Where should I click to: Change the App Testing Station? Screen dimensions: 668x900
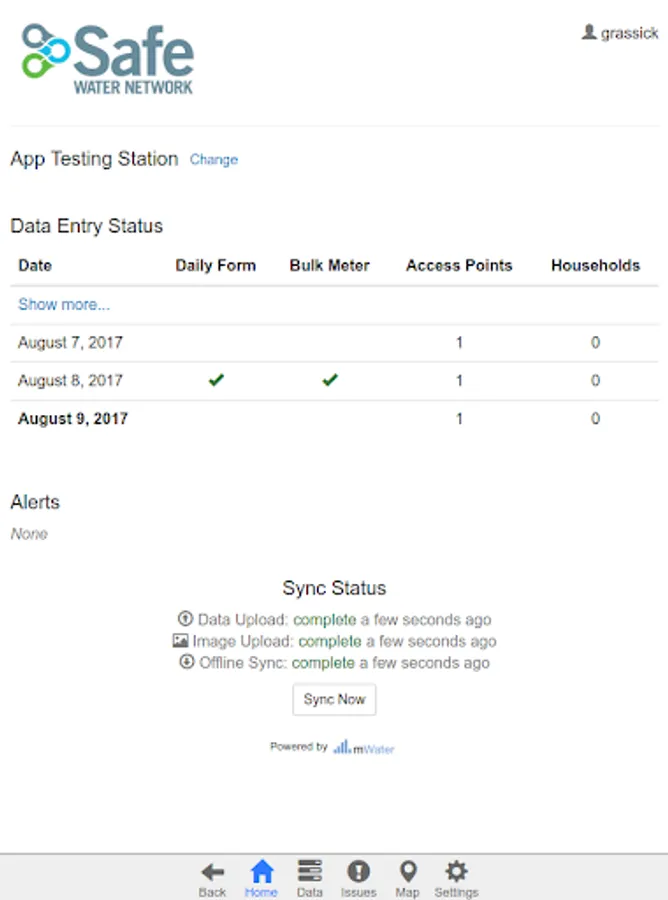click(x=214, y=160)
